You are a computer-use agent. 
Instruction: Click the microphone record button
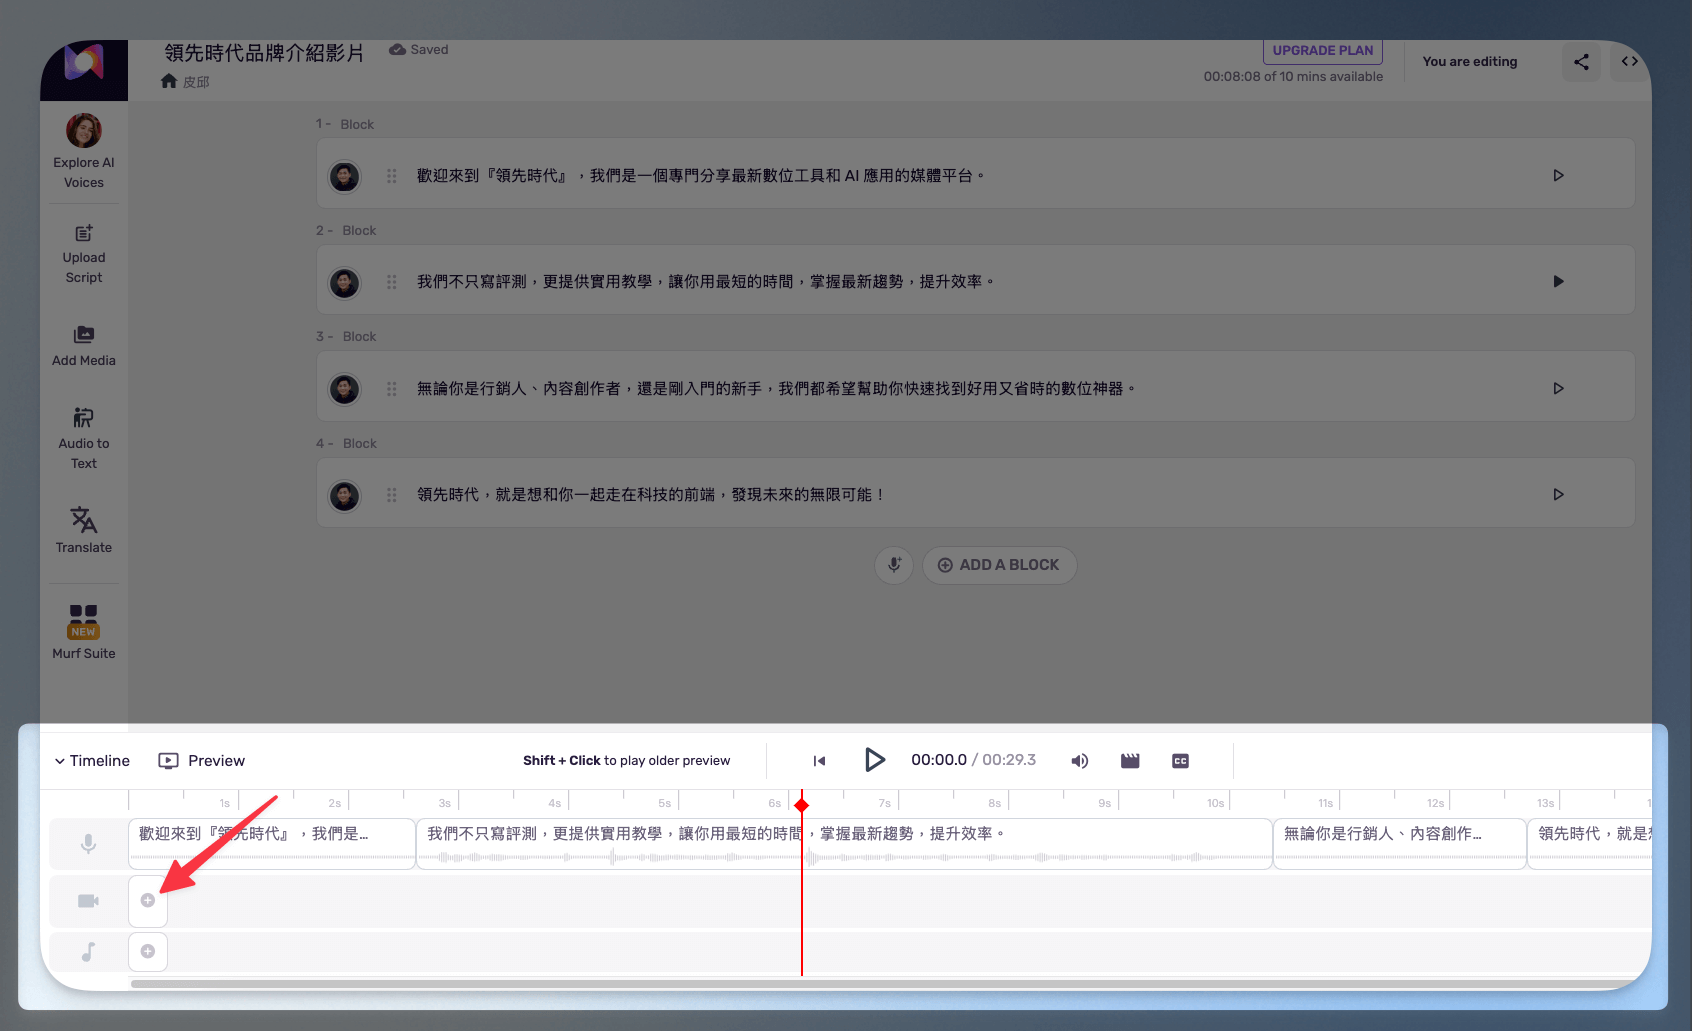click(x=894, y=565)
